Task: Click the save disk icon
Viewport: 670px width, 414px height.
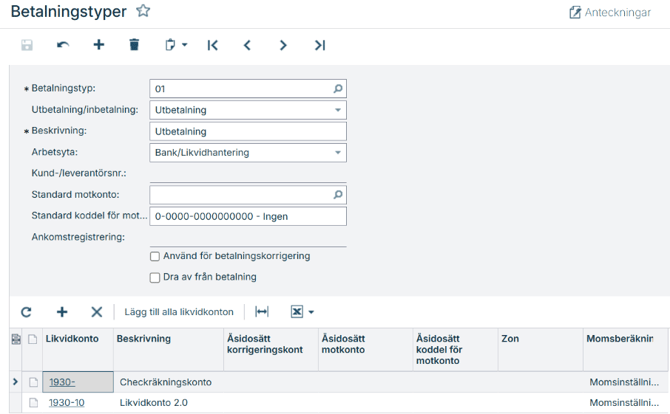Action: [27, 45]
